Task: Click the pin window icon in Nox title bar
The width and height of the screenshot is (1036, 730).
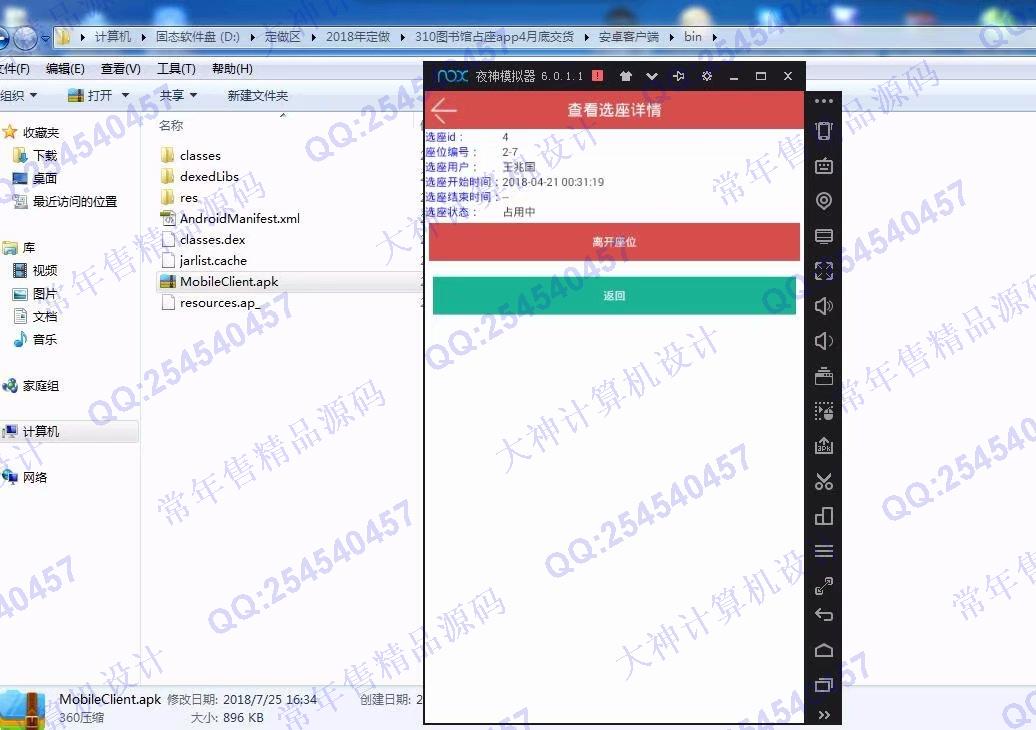Action: click(x=679, y=76)
